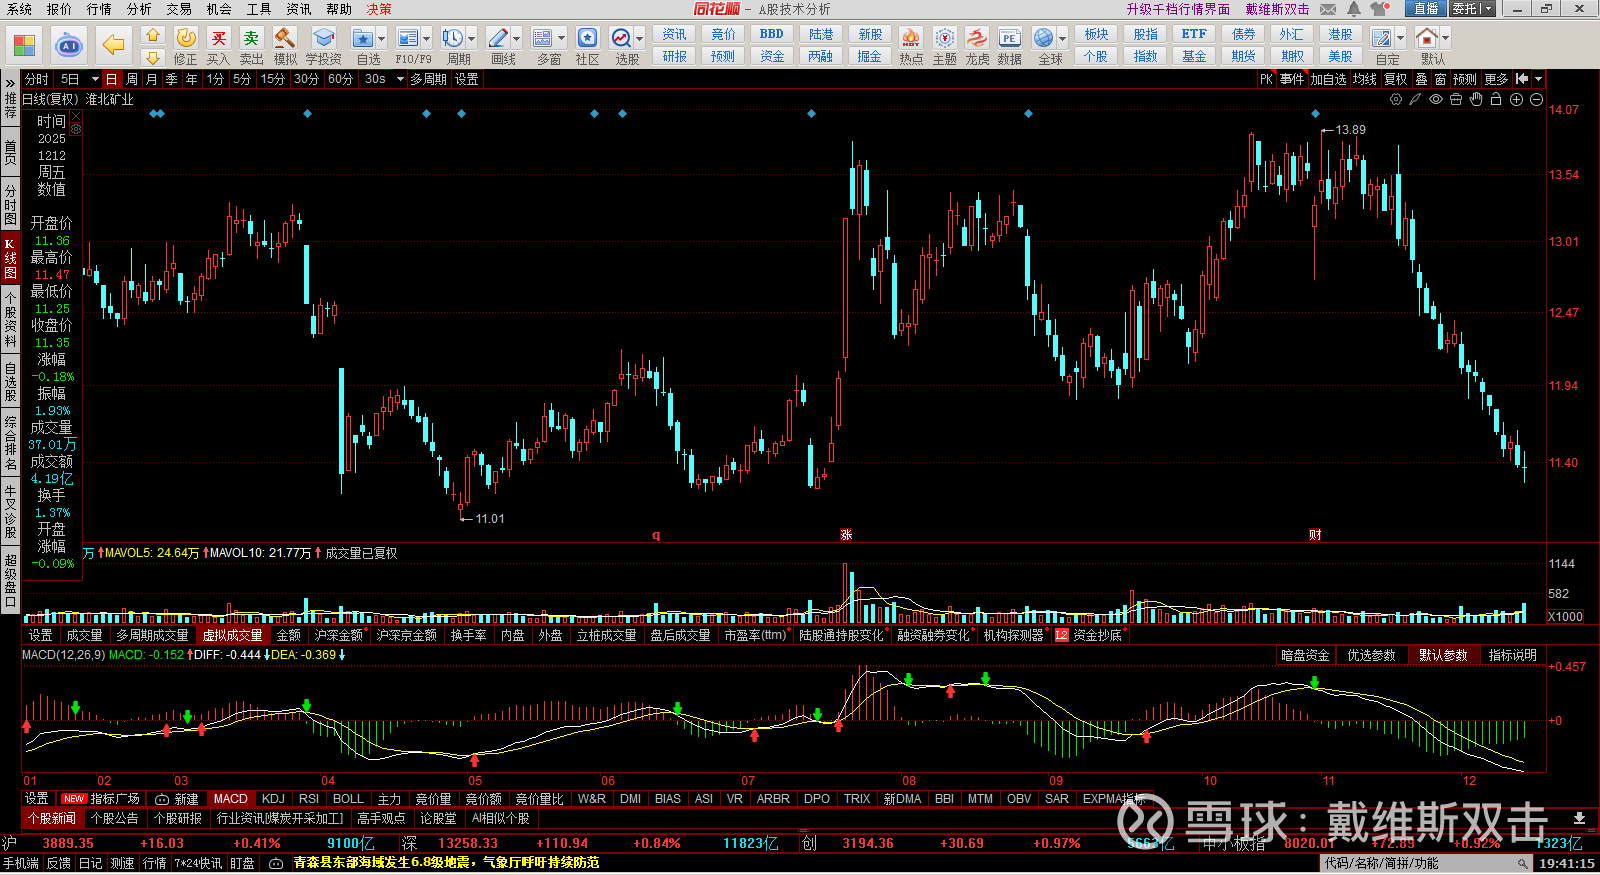Open the 30s period dropdown arrow
The image size is (1600, 875).
(400, 79)
